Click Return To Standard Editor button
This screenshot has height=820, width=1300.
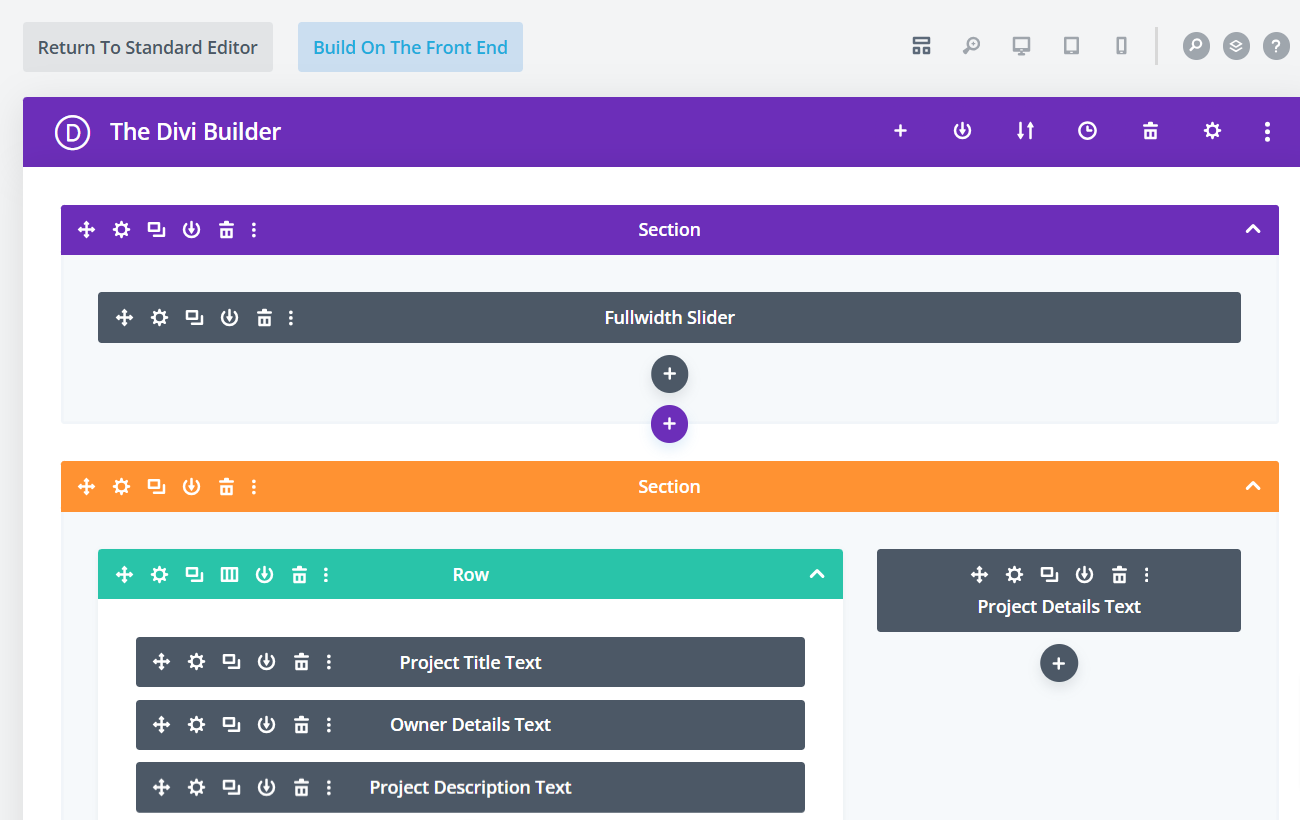coord(148,47)
